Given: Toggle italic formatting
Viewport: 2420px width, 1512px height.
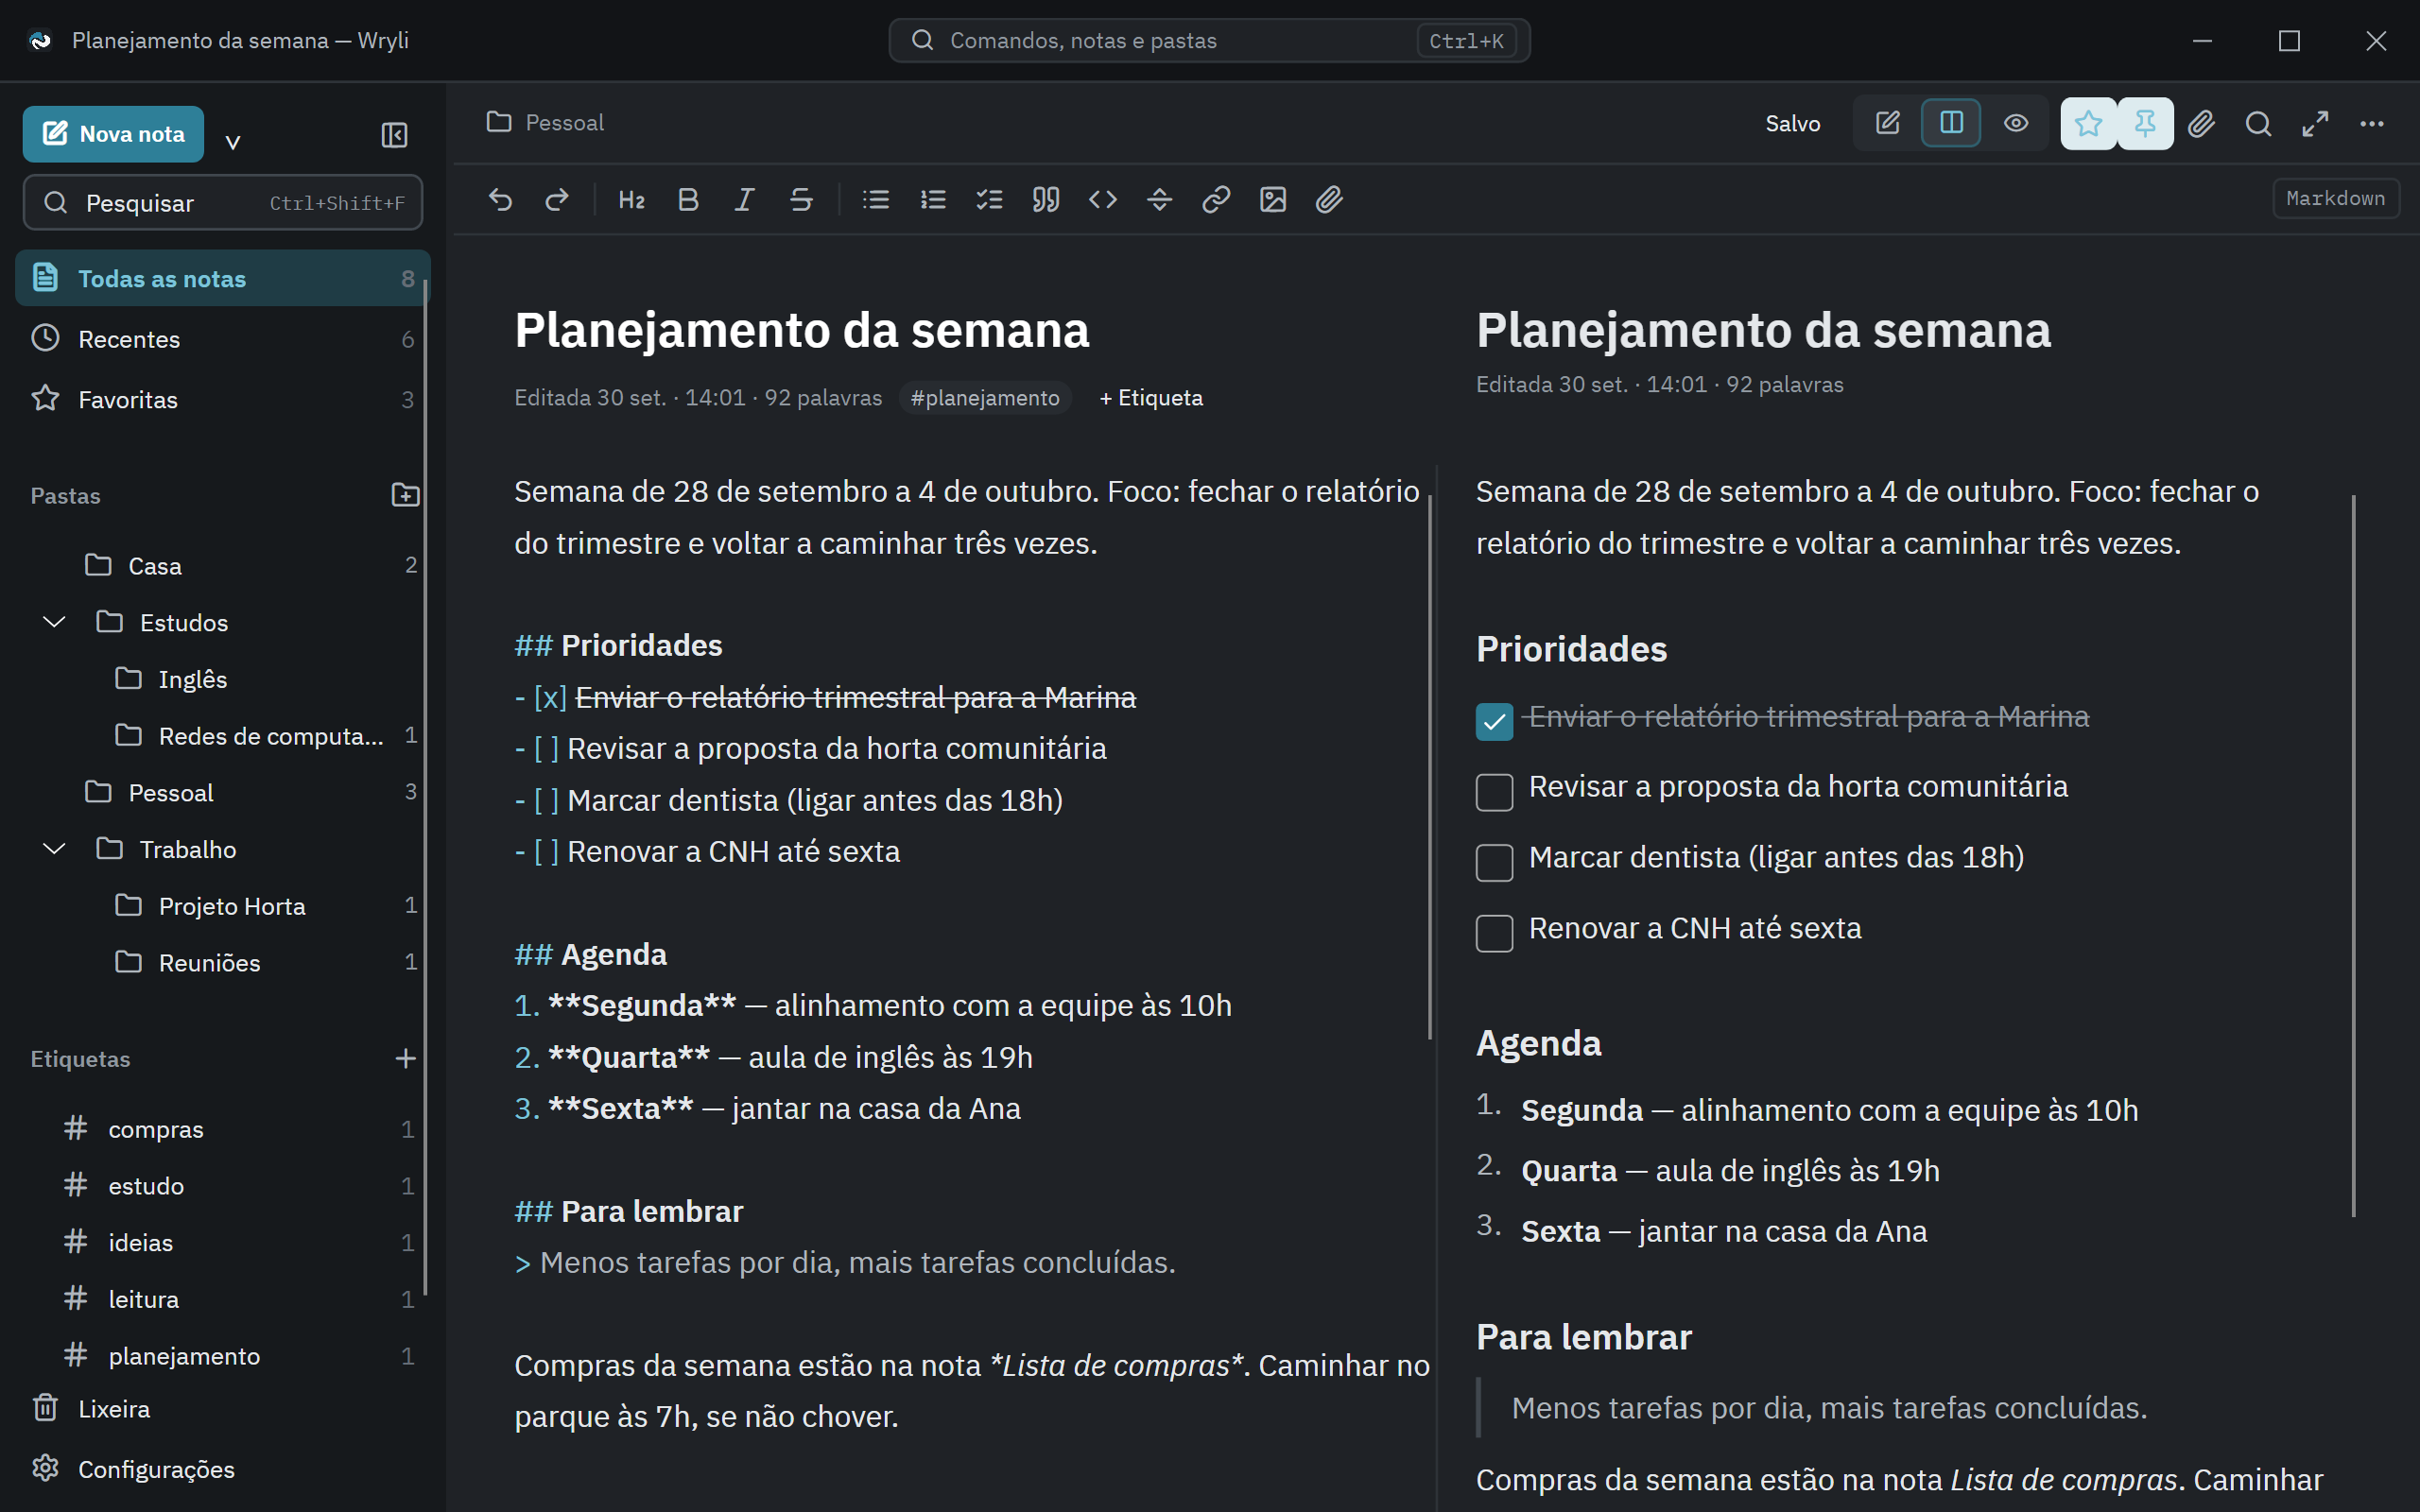Looking at the screenshot, I should (x=744, y=199).
